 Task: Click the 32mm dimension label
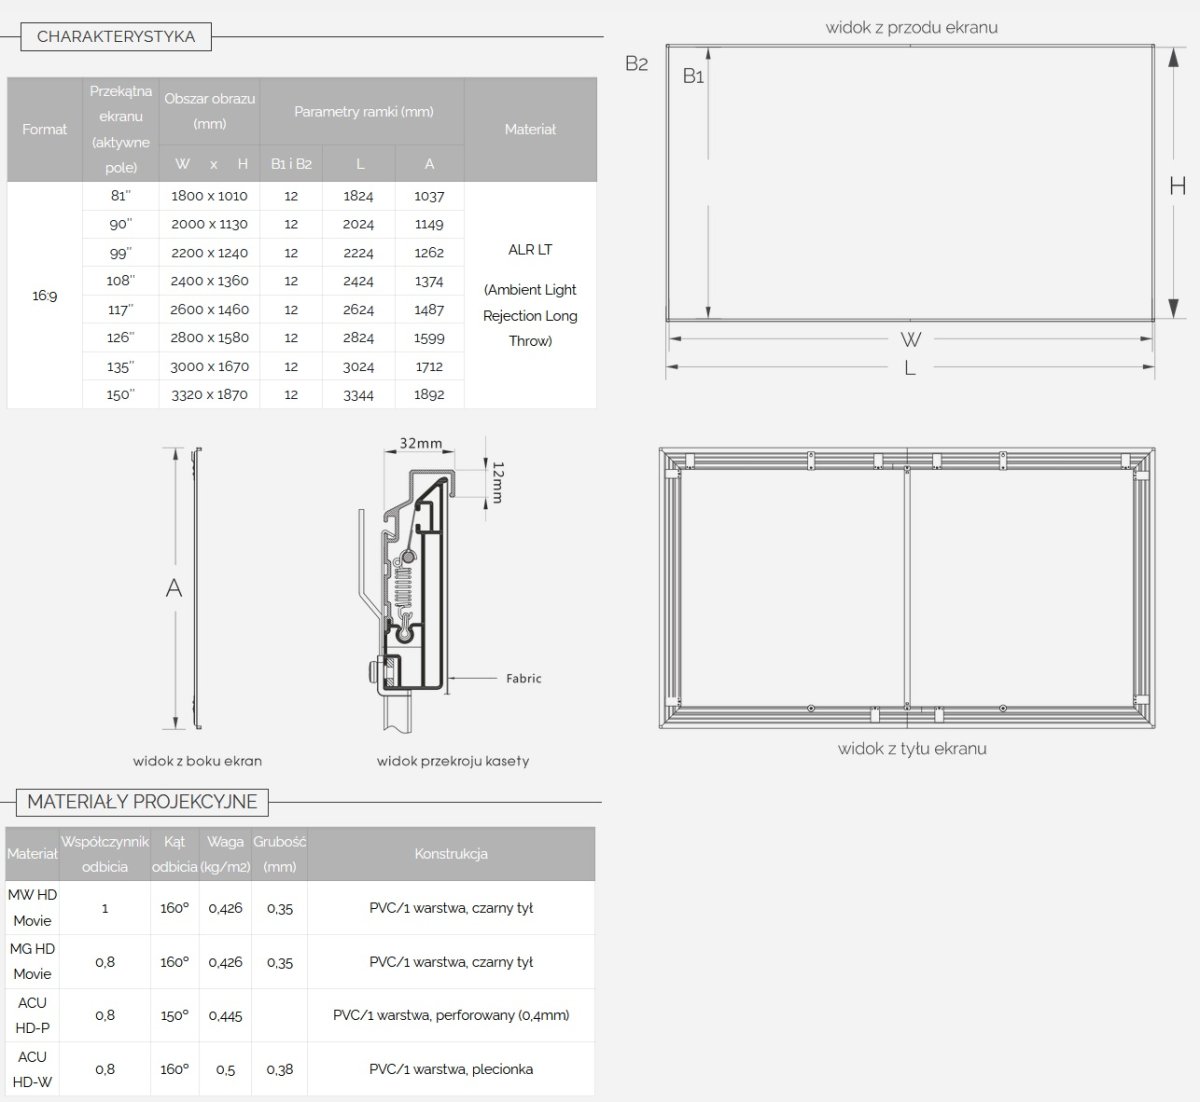click(420, 443)
